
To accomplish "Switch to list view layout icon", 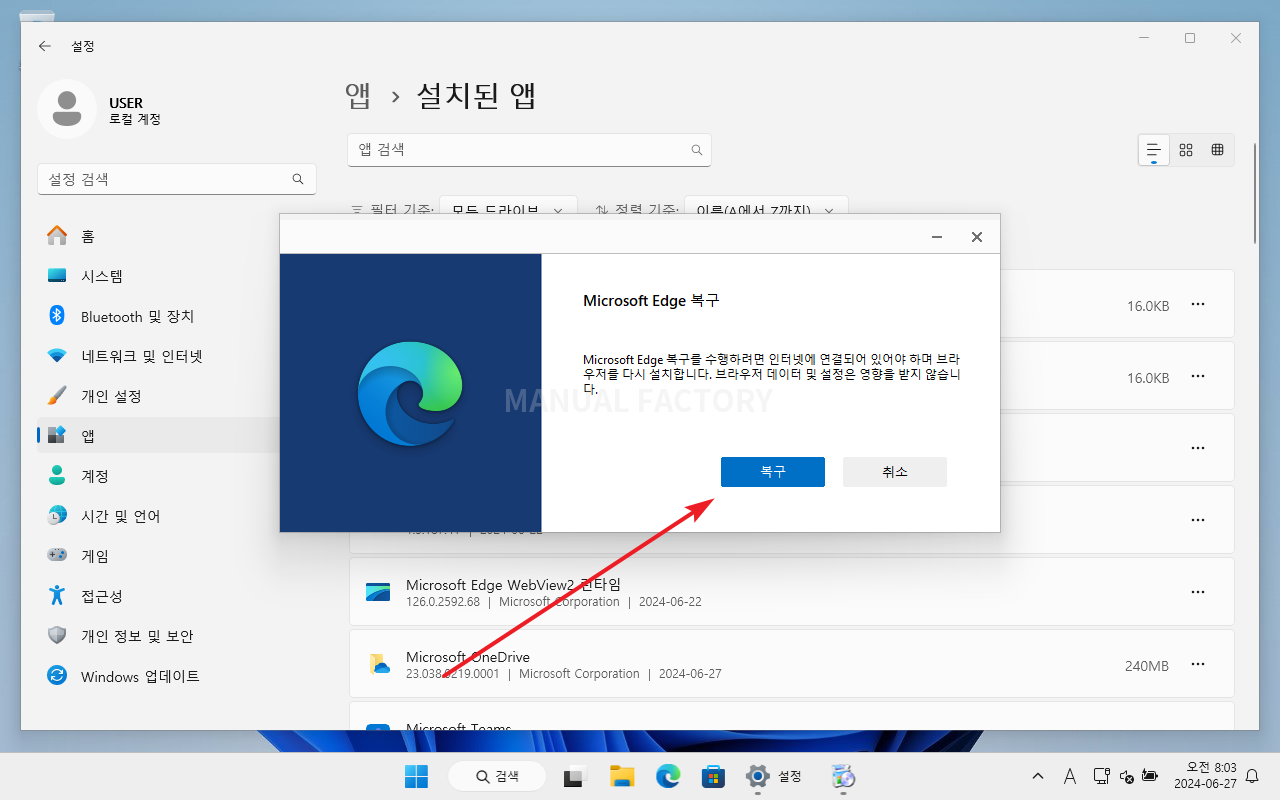I will pyautogui.click(x=1154, y=150).
